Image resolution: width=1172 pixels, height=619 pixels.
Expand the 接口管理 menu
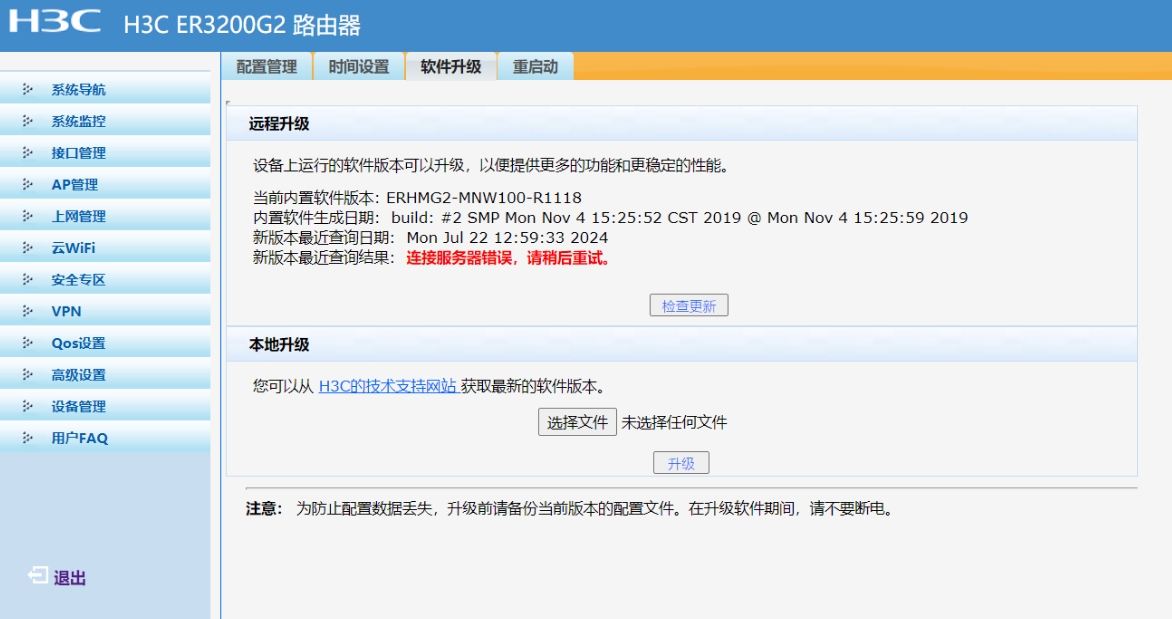point(105,153)
